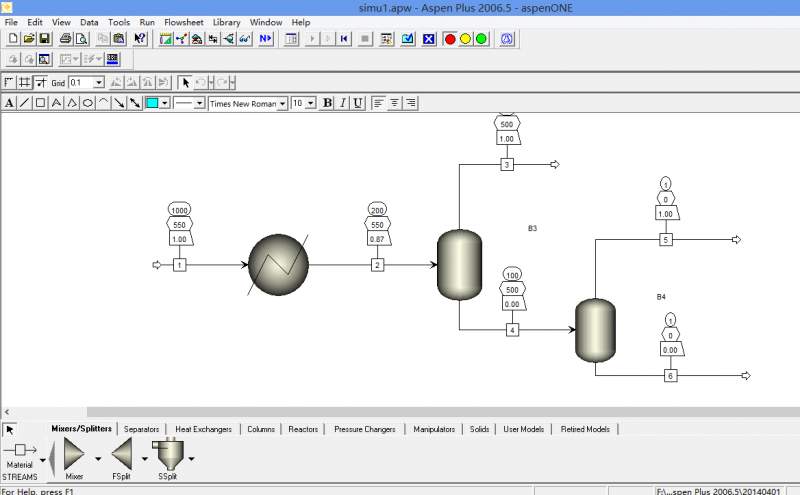Screen dimensions: 800x495
Task: Click the blue X toolbar icon
Action: (x=429, y=39)
